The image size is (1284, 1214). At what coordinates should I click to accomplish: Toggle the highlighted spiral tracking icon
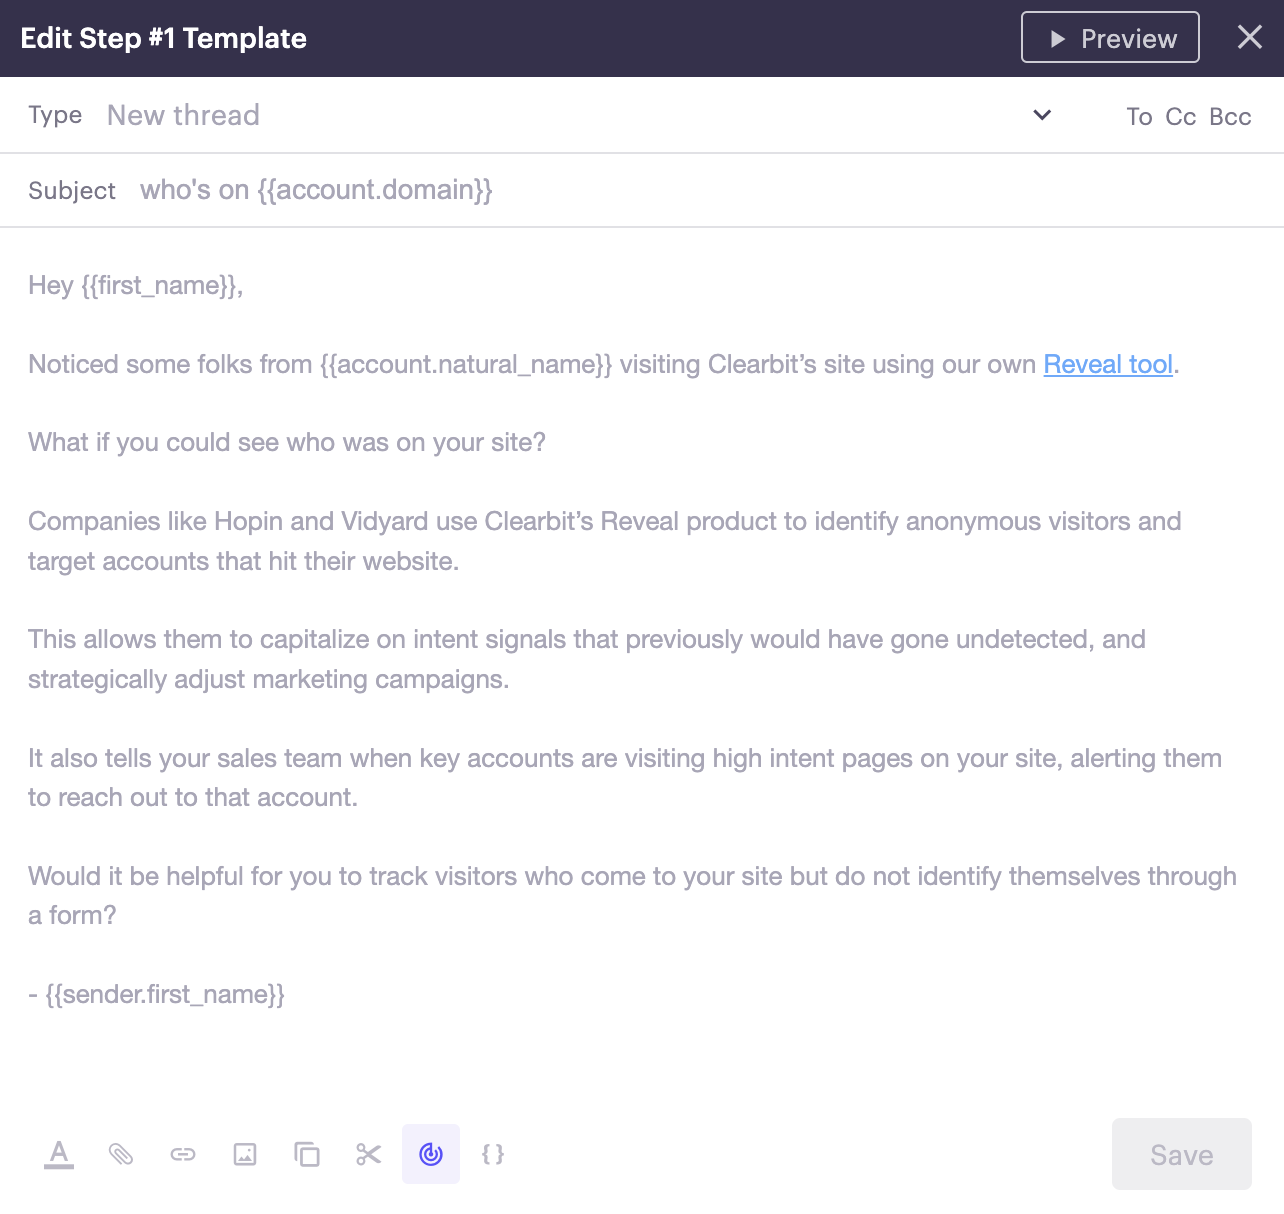coord(431,1154)
